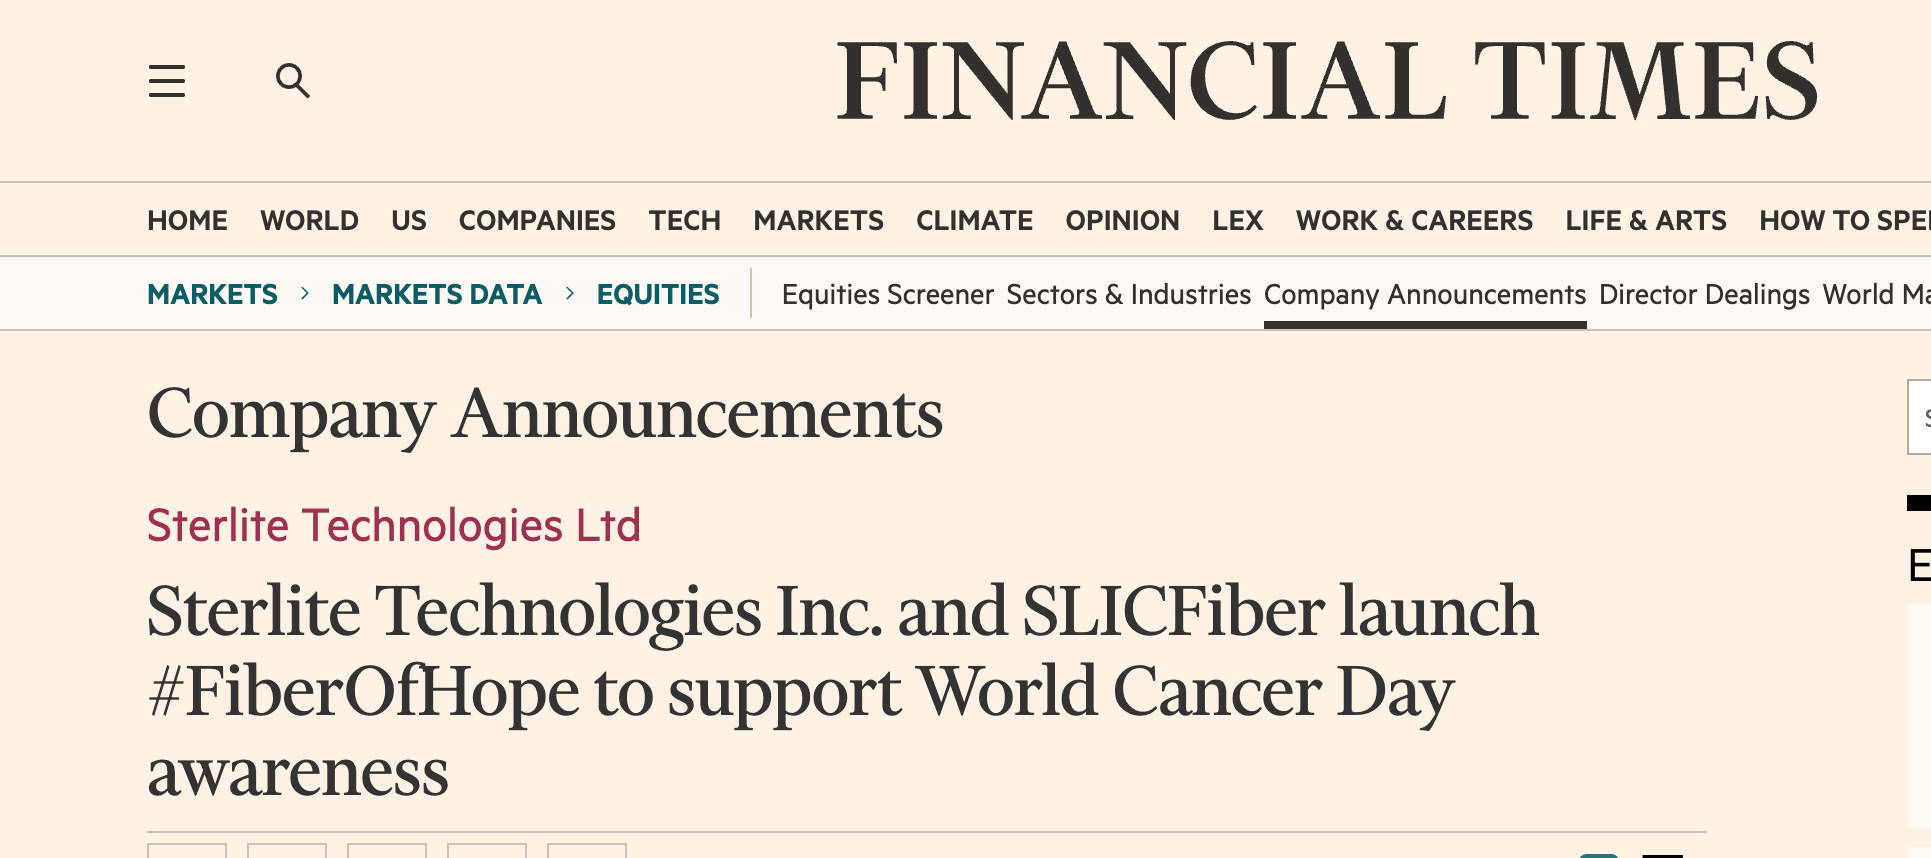Screen dimensions: 1931x858
Task: Open the hamburger navigation menu
Action: click(x=167, y=81)
